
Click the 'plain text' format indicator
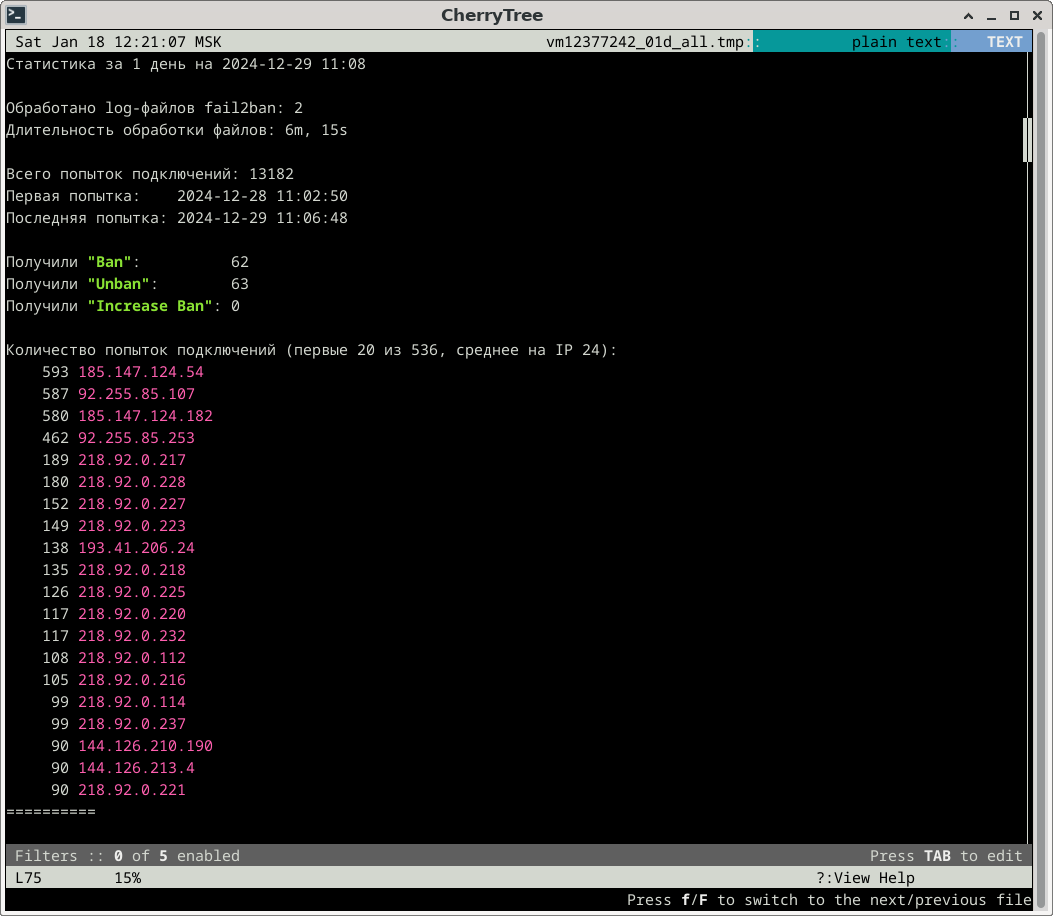(896, 42)
